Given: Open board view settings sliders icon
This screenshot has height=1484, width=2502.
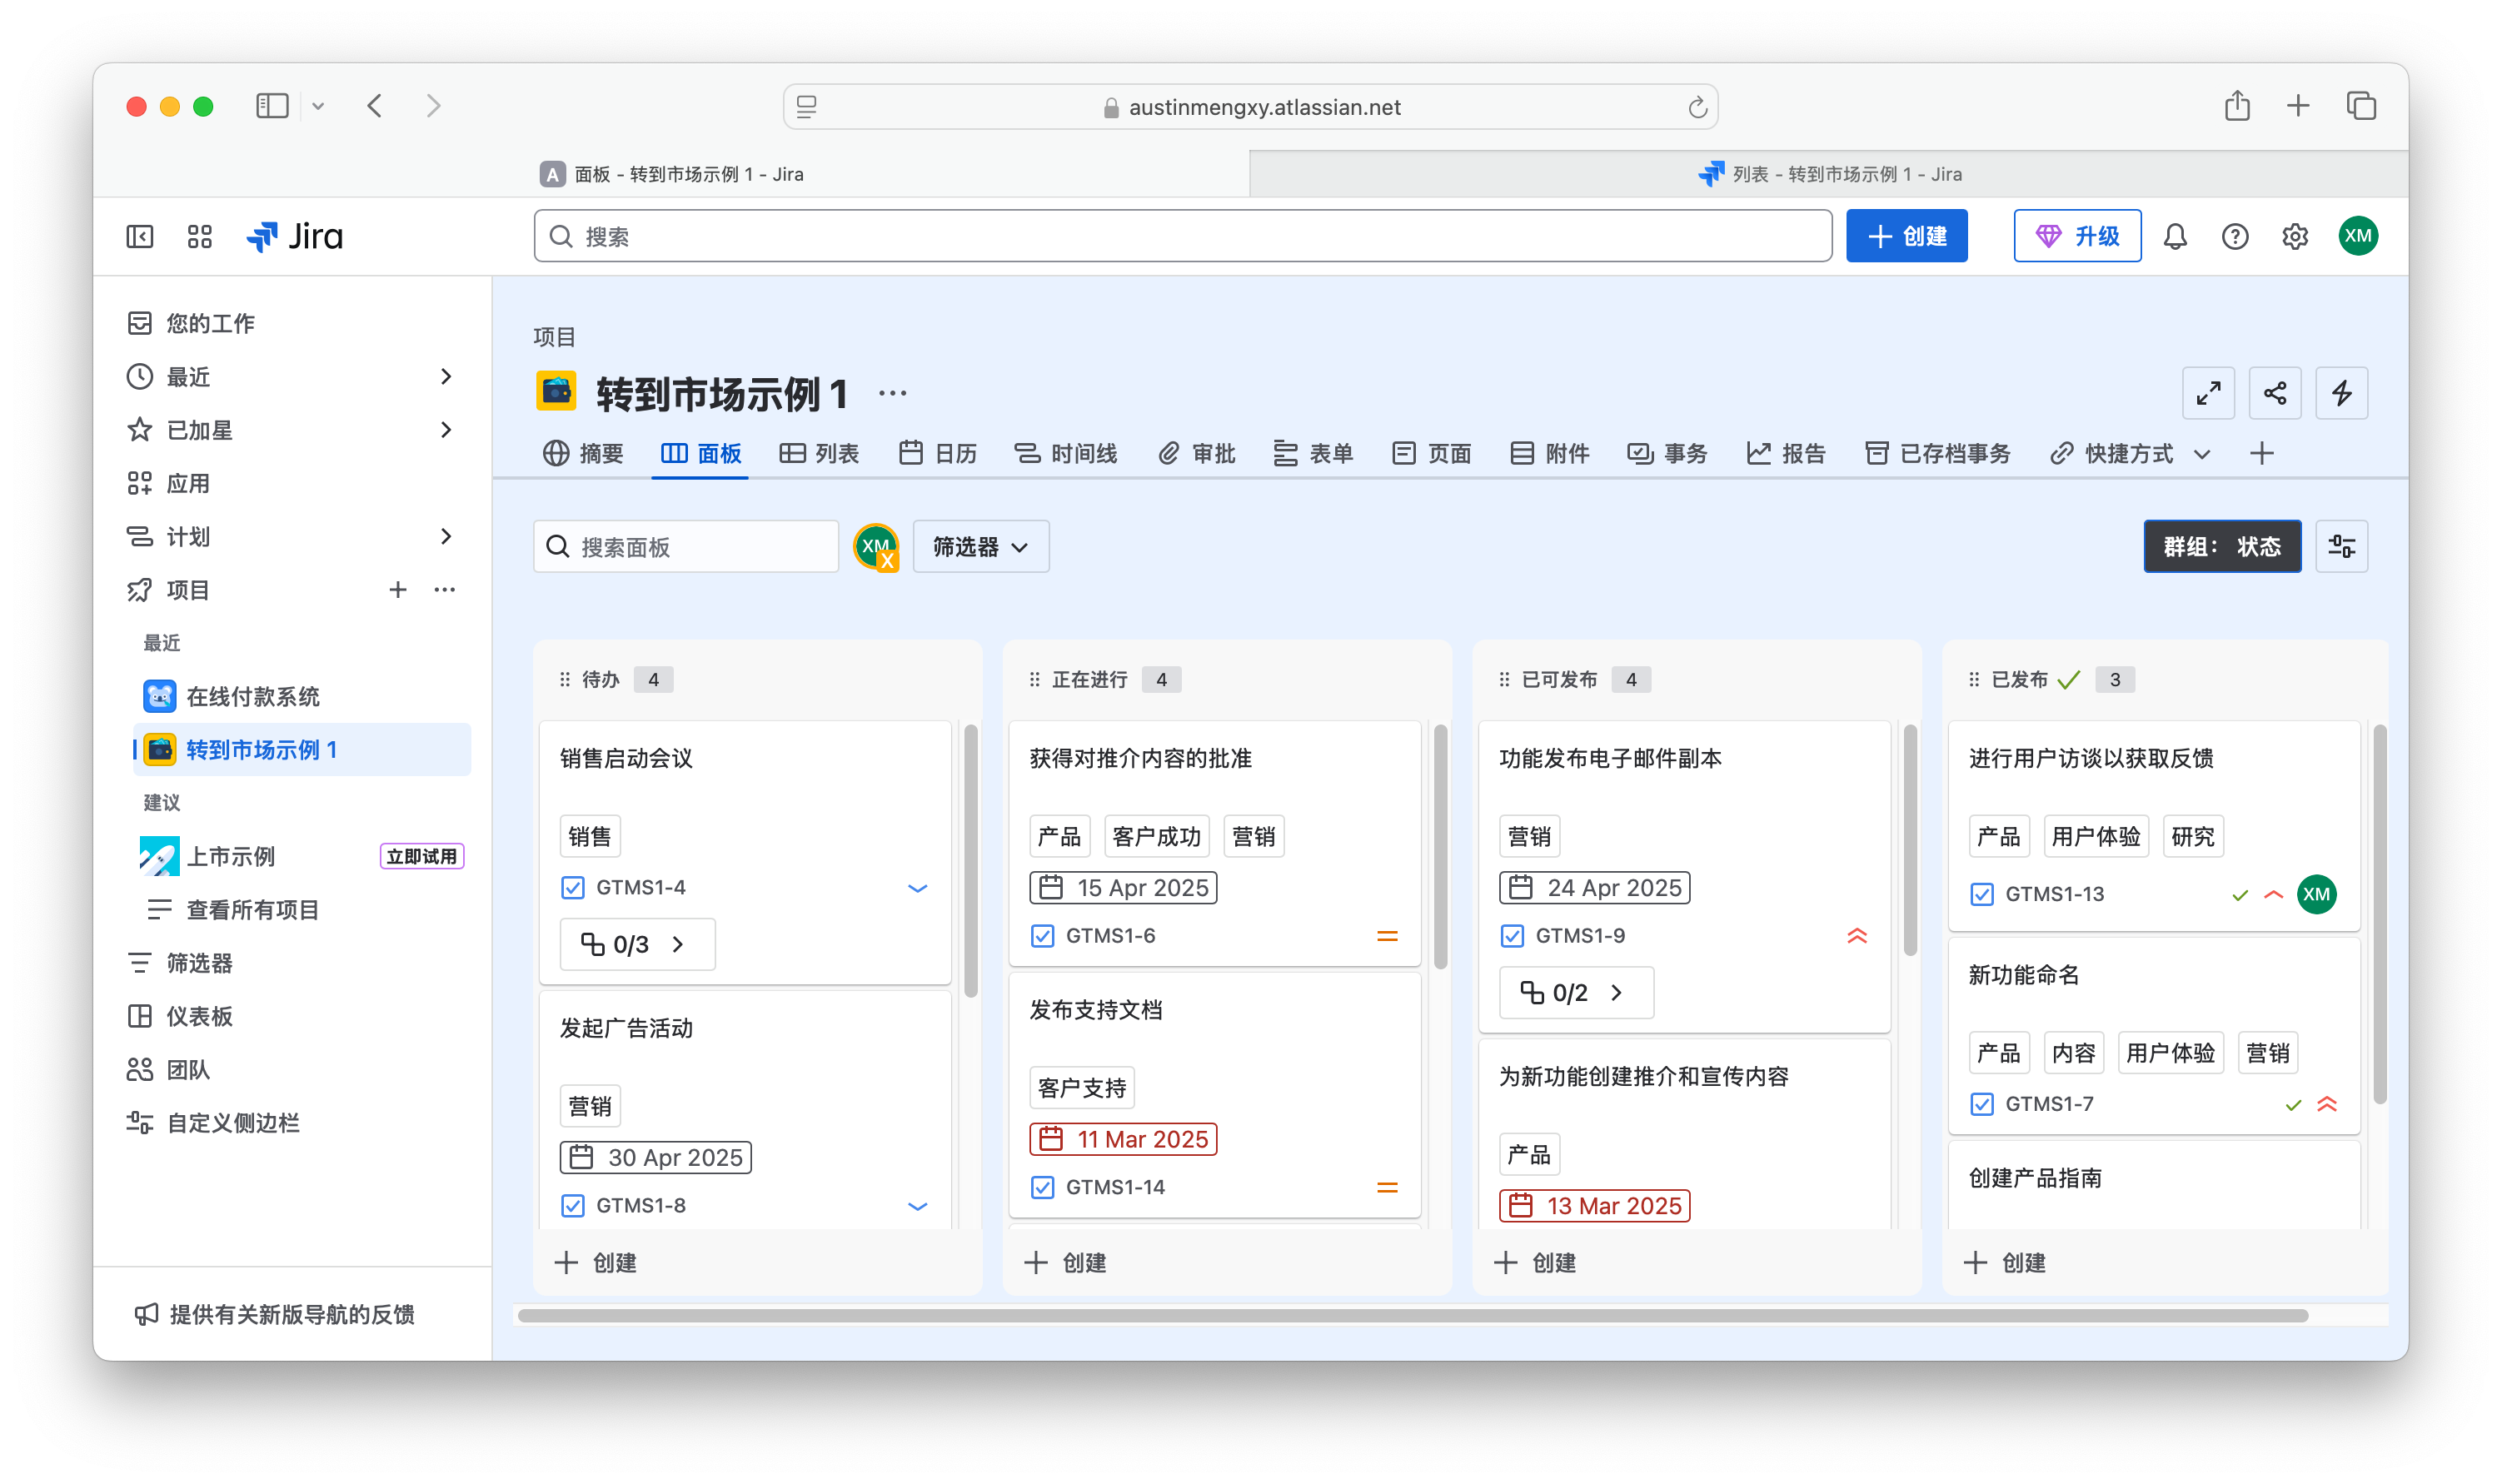Looking at the screenshot, I should click(2341, 546).
